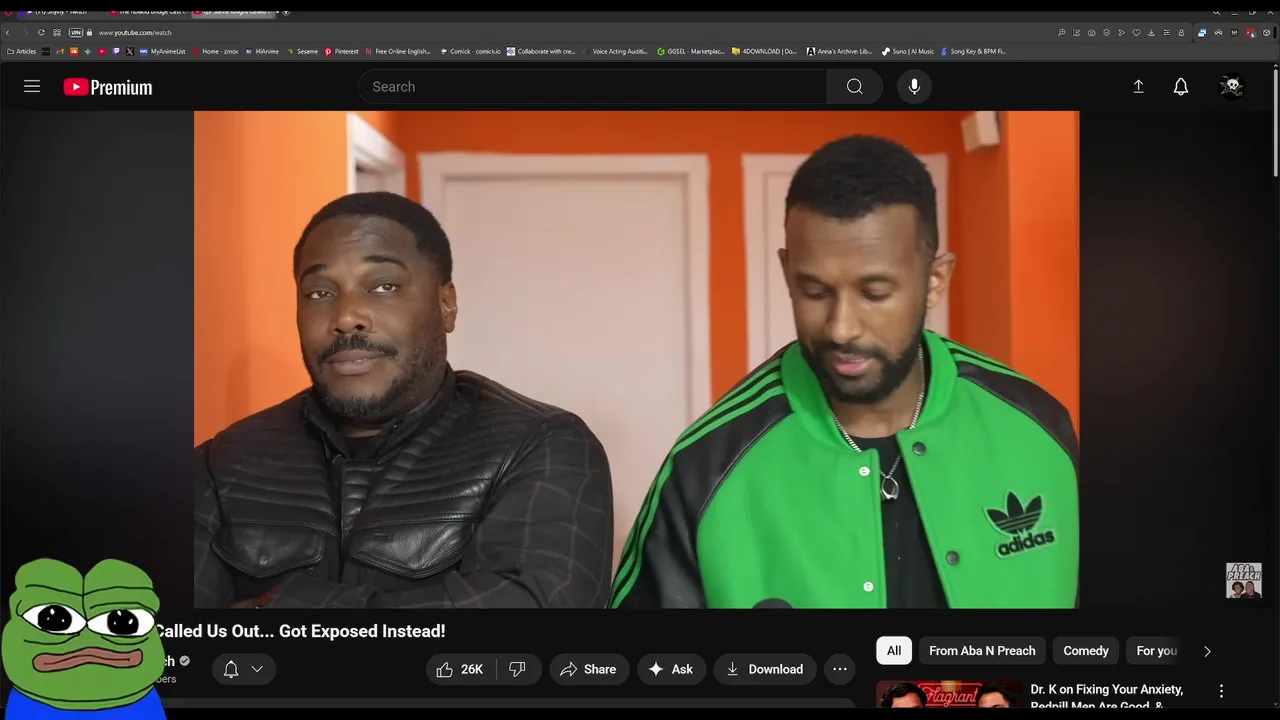This screenshot has width=1280, height=720.
Task: Open Articles bookmarks folder
Action: pos(21,51)
